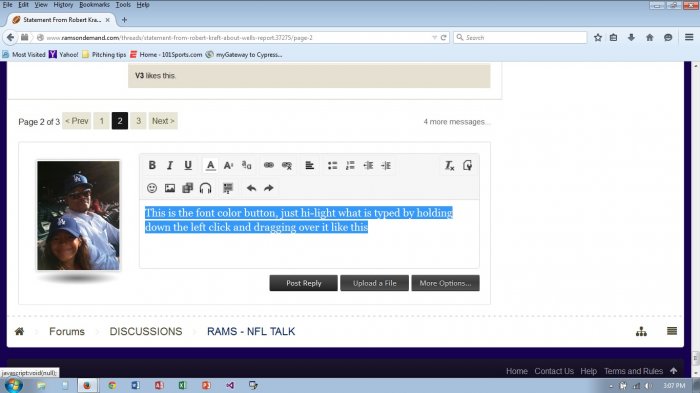Open the font size dropdown

point(228,165)
